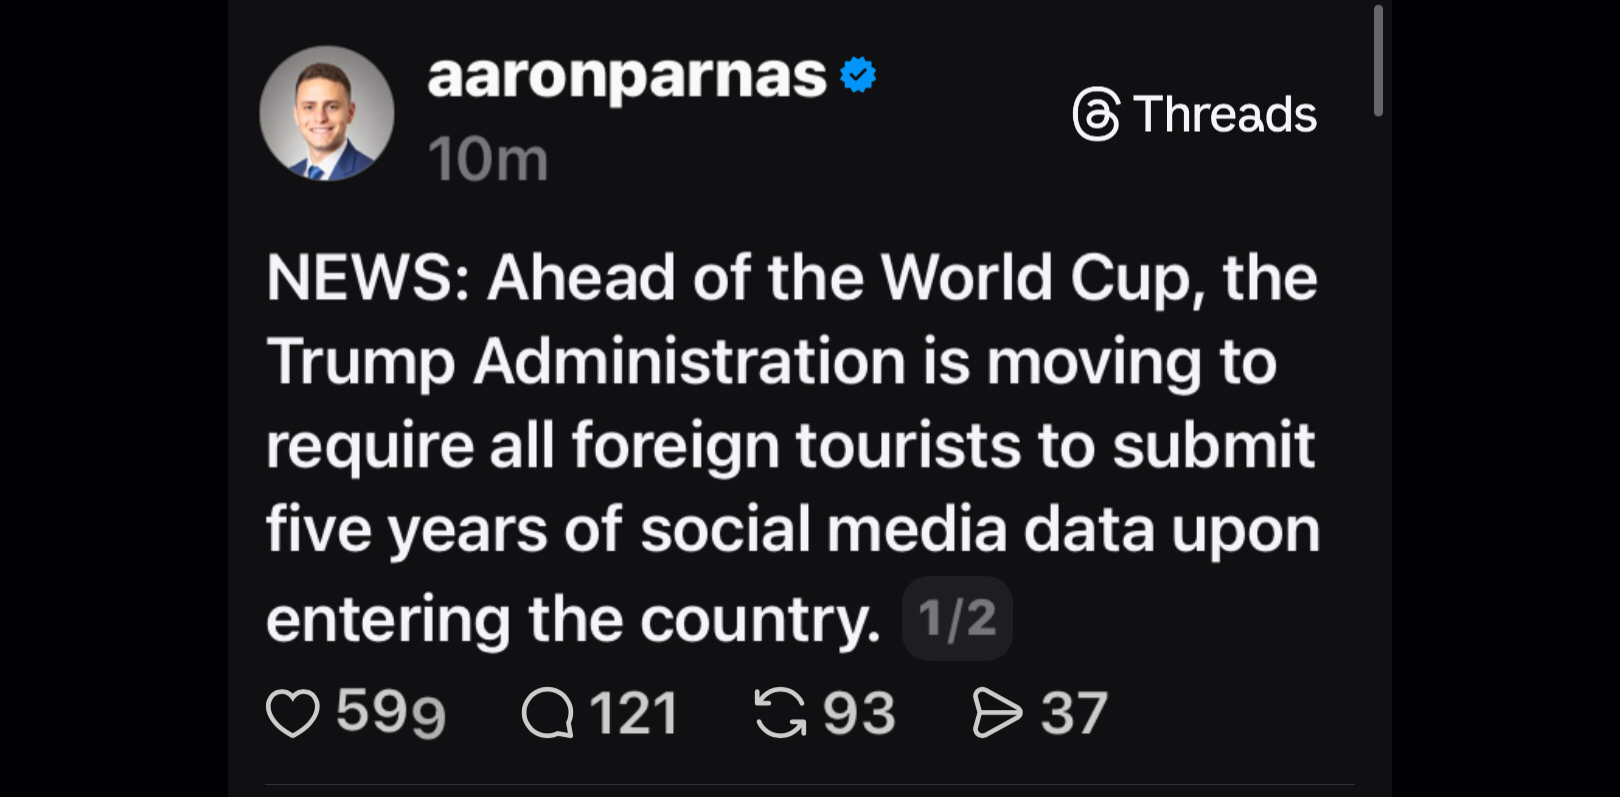View the 599 likes count

click(390, 713)
